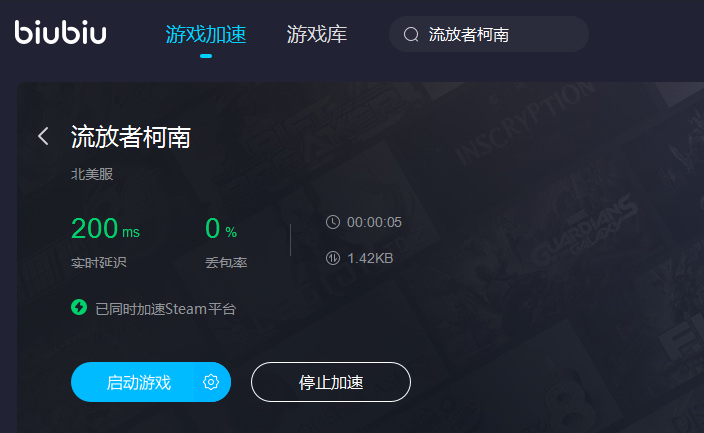Click the green lightning bolt icon
The image size is (704, 433).
[x=79, y=308]
